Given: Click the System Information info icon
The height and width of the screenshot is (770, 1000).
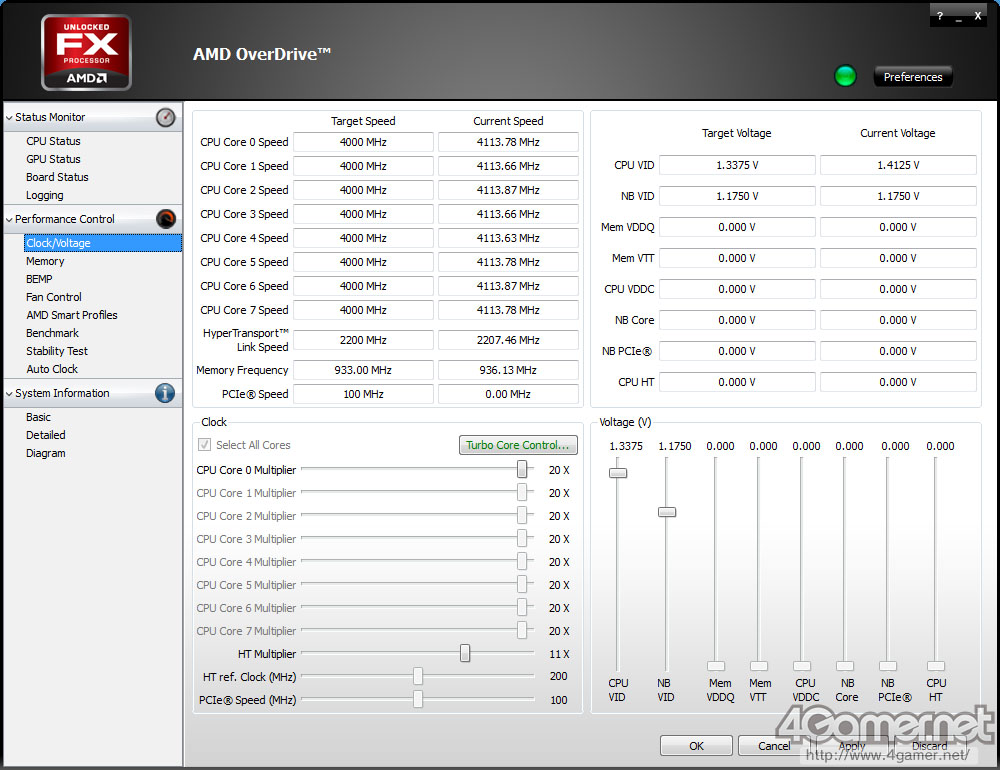Looking at the screenshot, I should click(165, 393).
